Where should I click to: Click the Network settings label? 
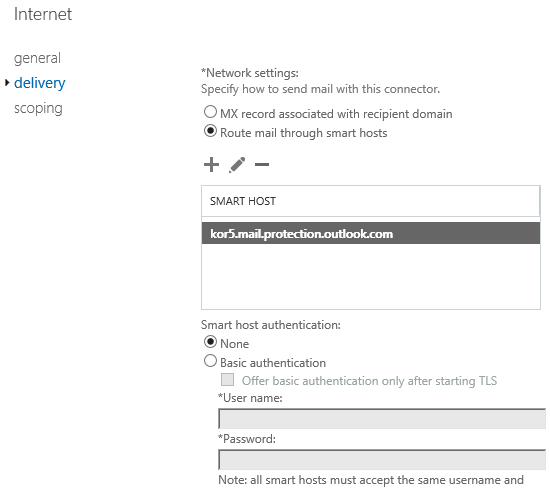click(249, 73)
